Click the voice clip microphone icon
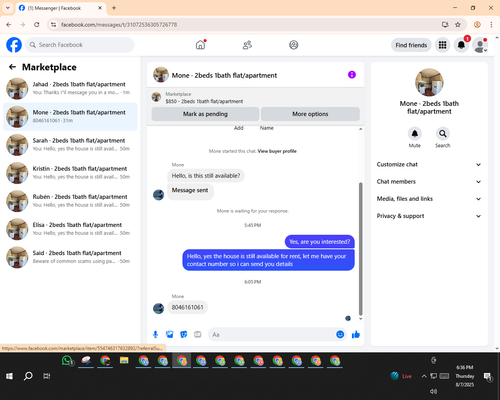 155,334
